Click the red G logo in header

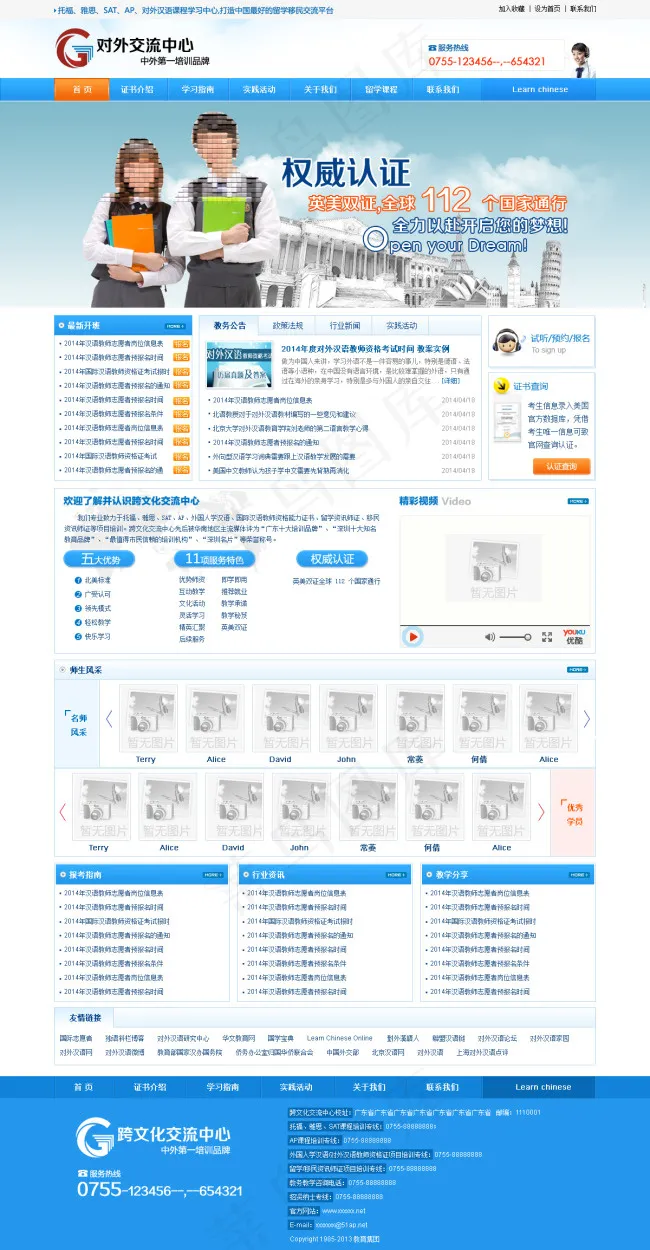[74, 49]
